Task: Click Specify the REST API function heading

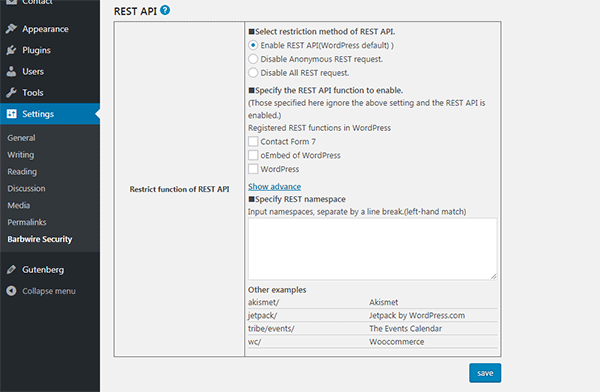Action: click(326, 90)
